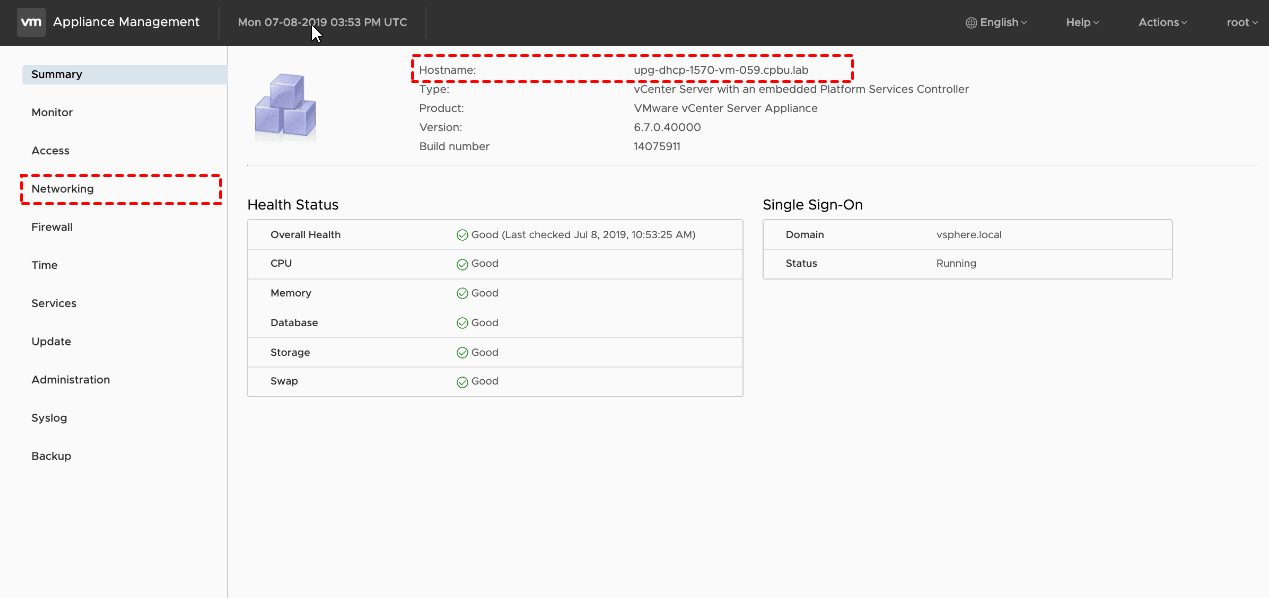Viewport: 1269px width, 598px height.
Task: Click the Swap Good status icon
Action: [x=462, y=382]
